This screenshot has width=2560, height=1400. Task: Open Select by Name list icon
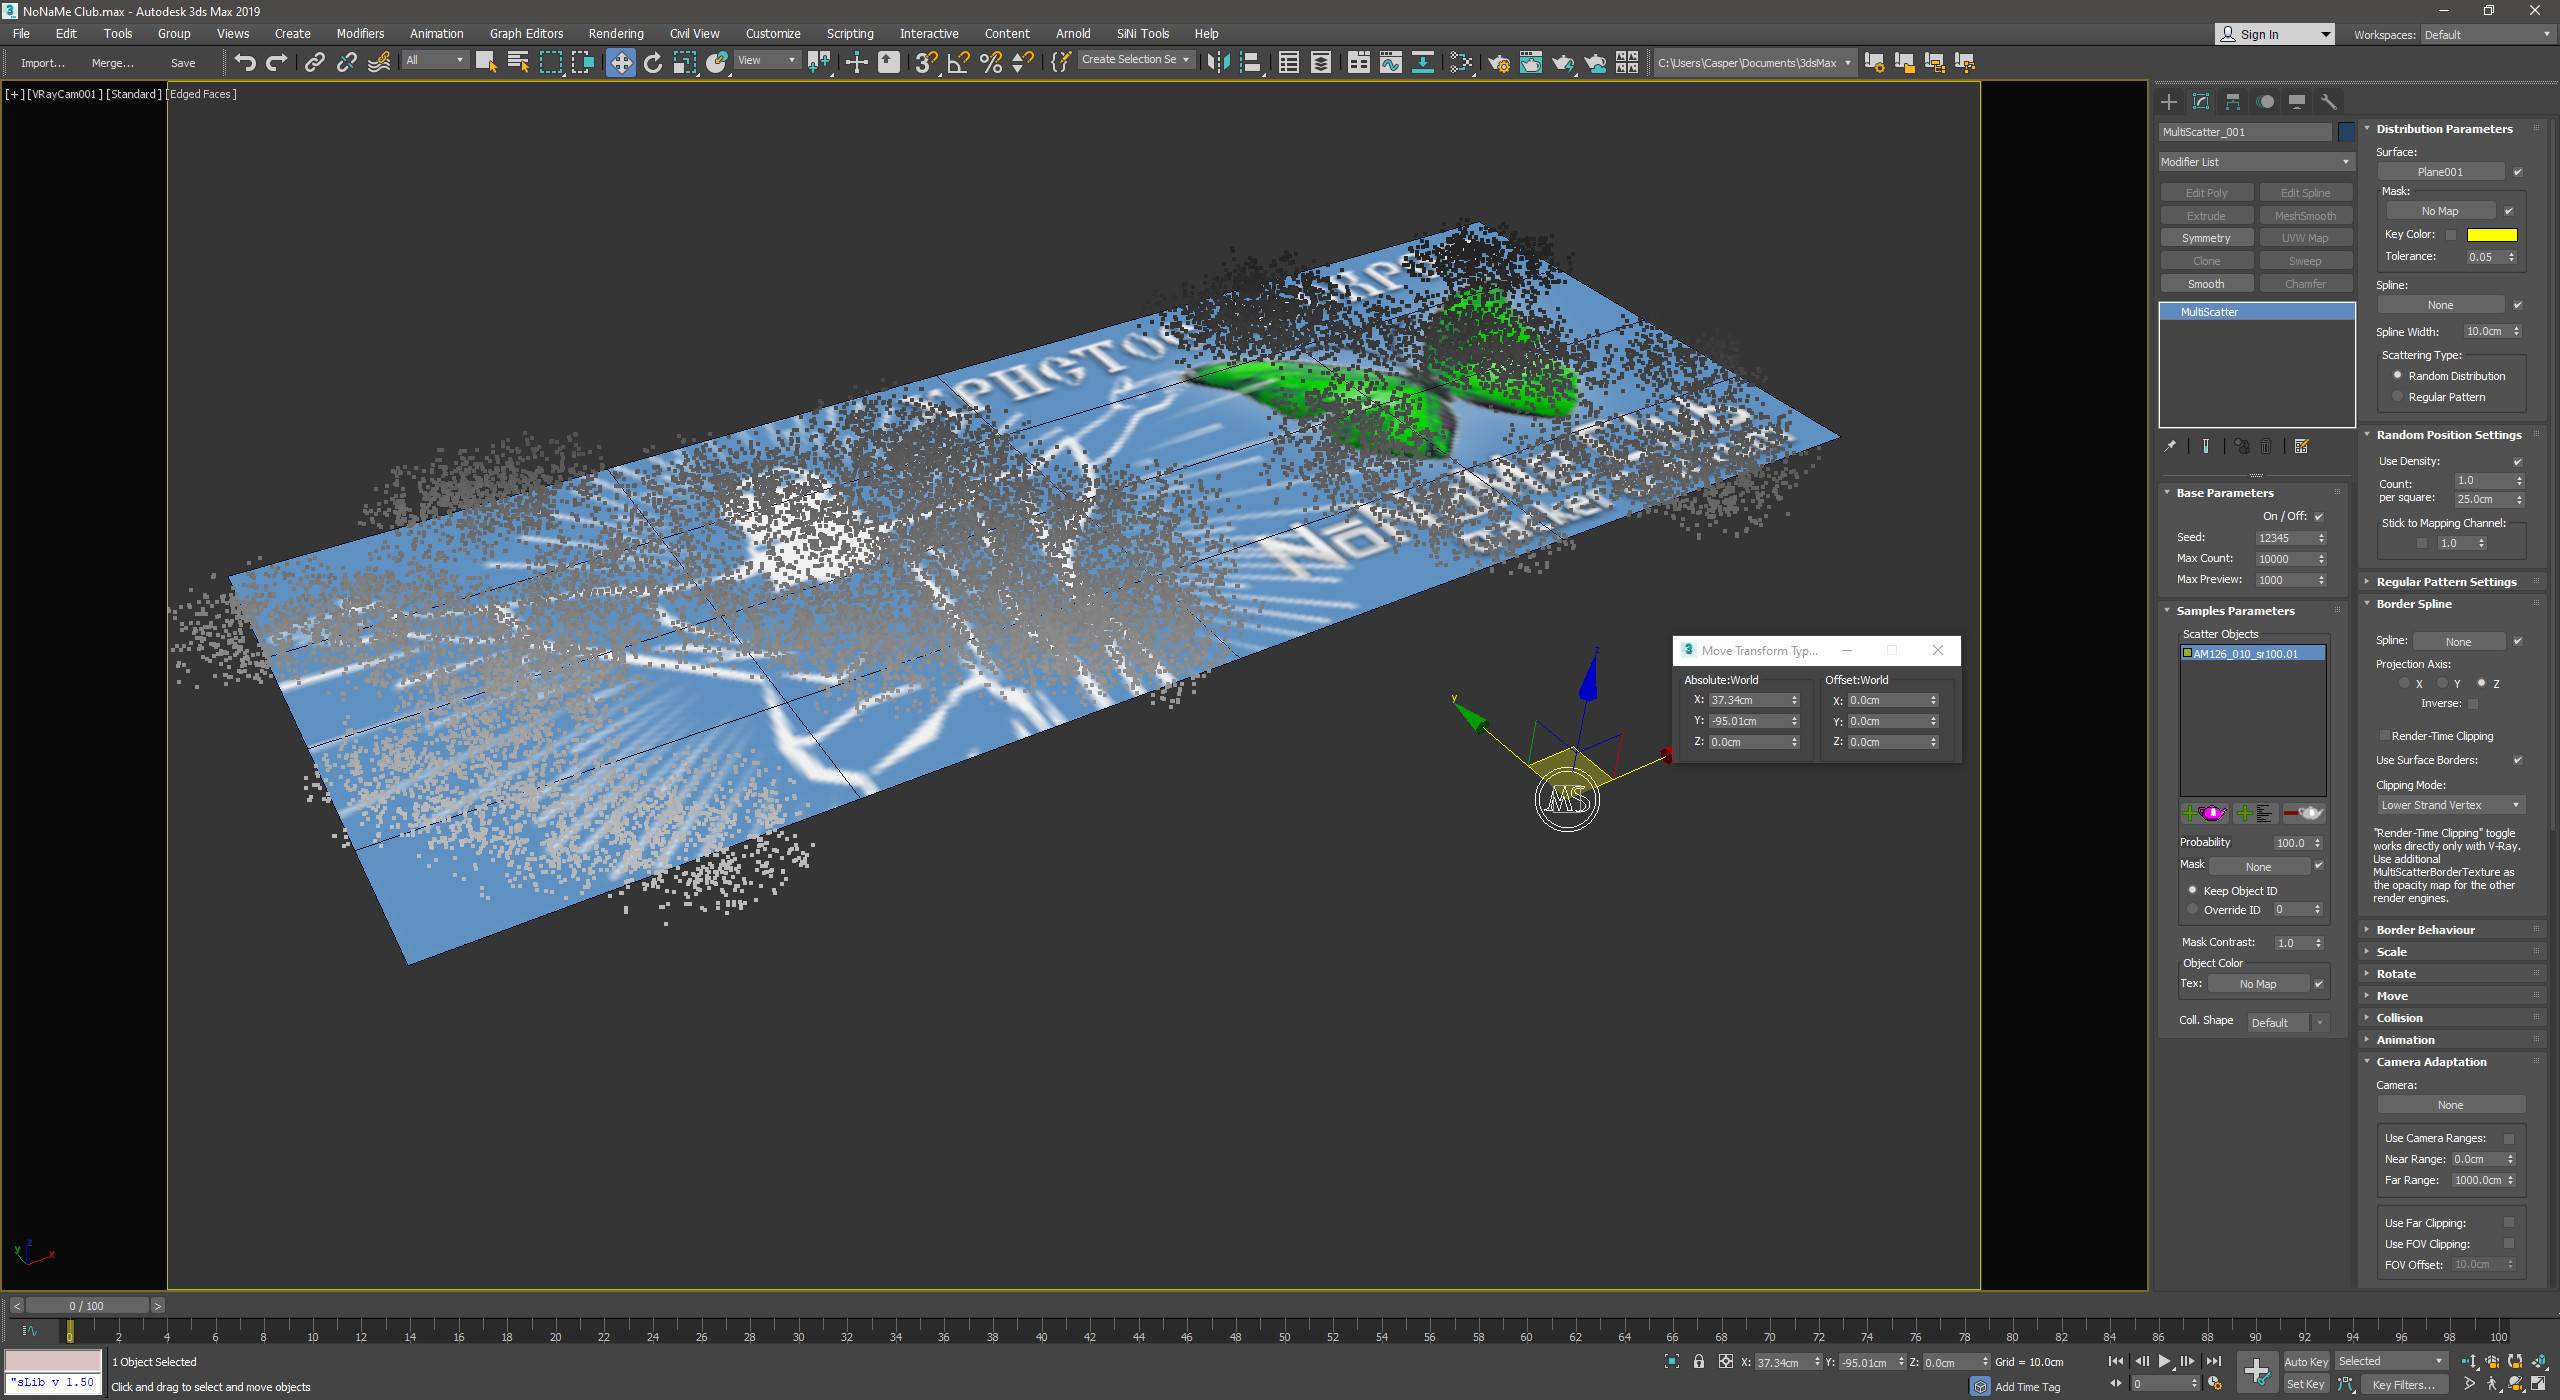(518, 62)
